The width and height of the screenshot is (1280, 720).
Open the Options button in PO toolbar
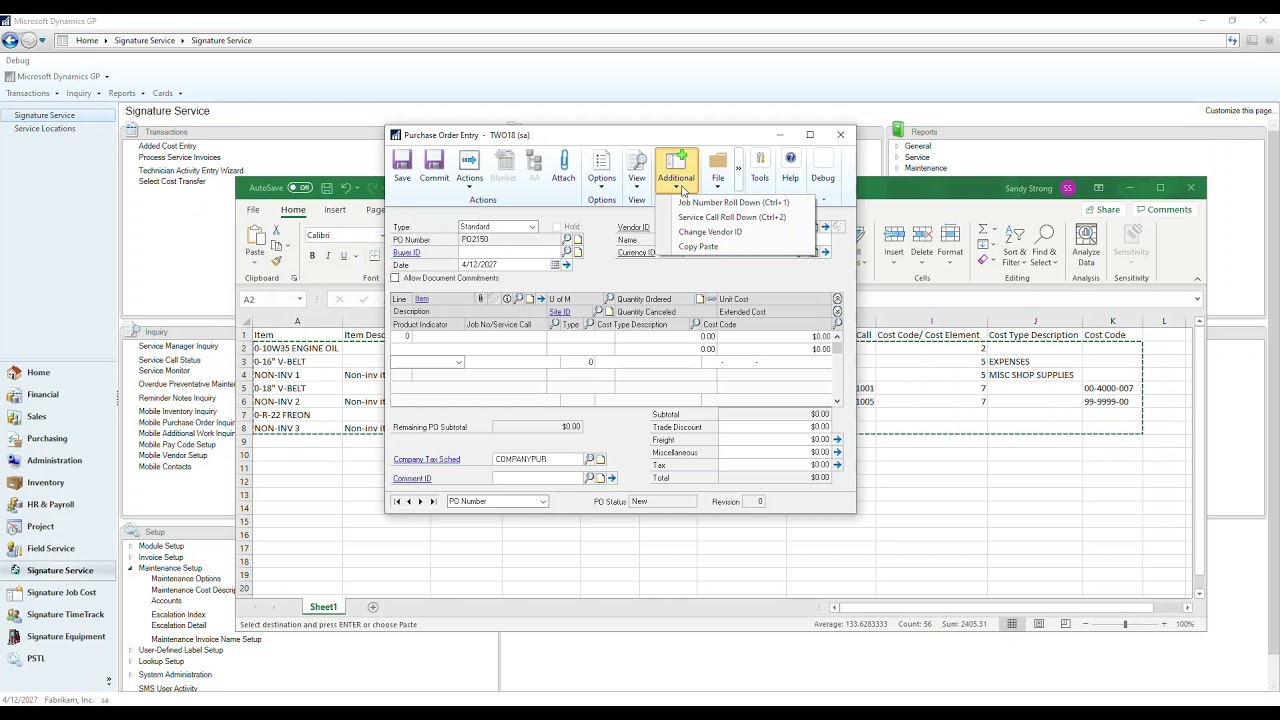(602, 168)
